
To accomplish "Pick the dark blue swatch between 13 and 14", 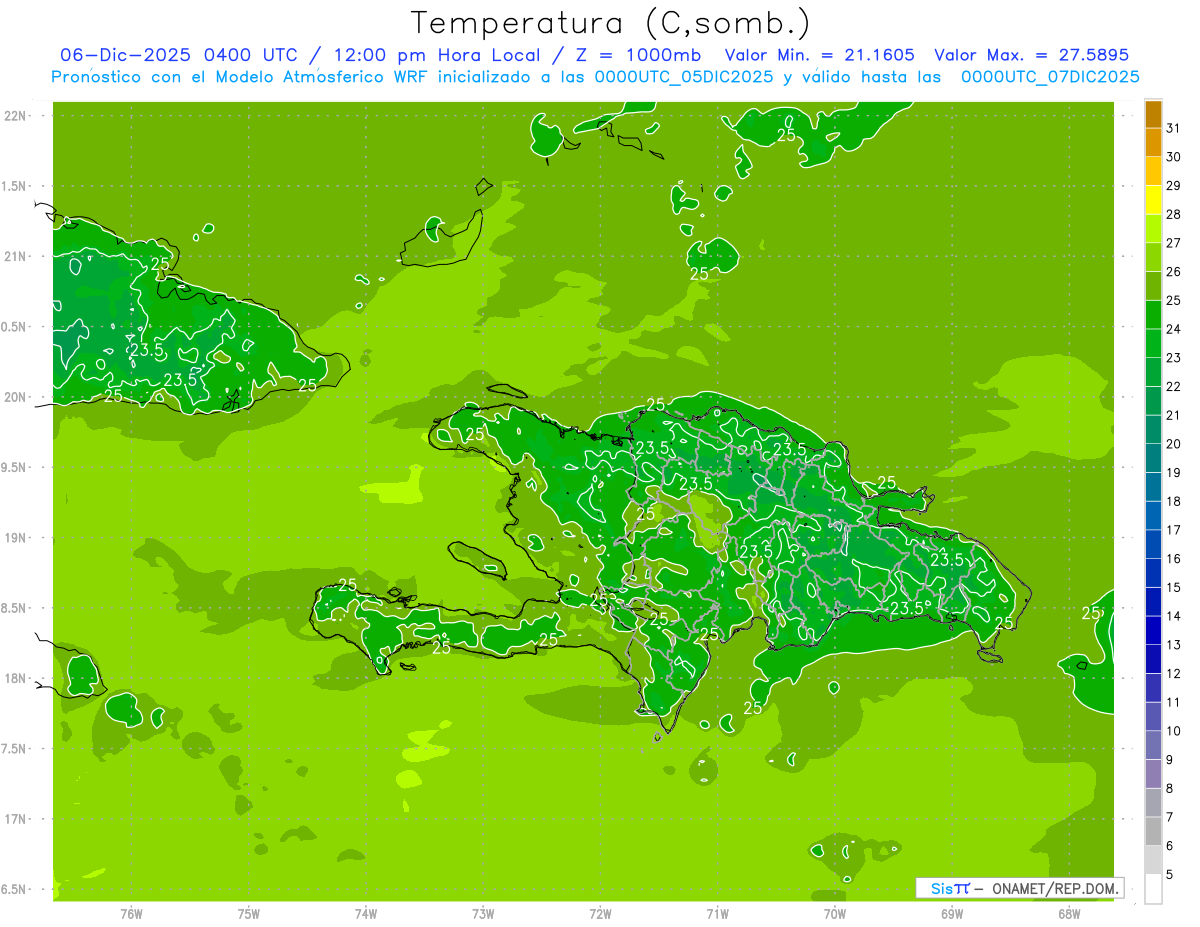I will click(x=1153, y=631).
